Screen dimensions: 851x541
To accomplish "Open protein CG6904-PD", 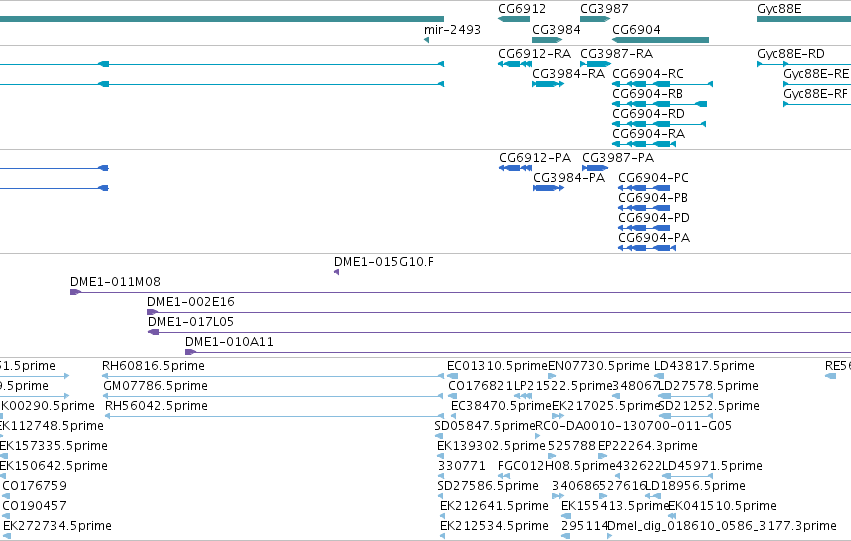I will 654,218.
